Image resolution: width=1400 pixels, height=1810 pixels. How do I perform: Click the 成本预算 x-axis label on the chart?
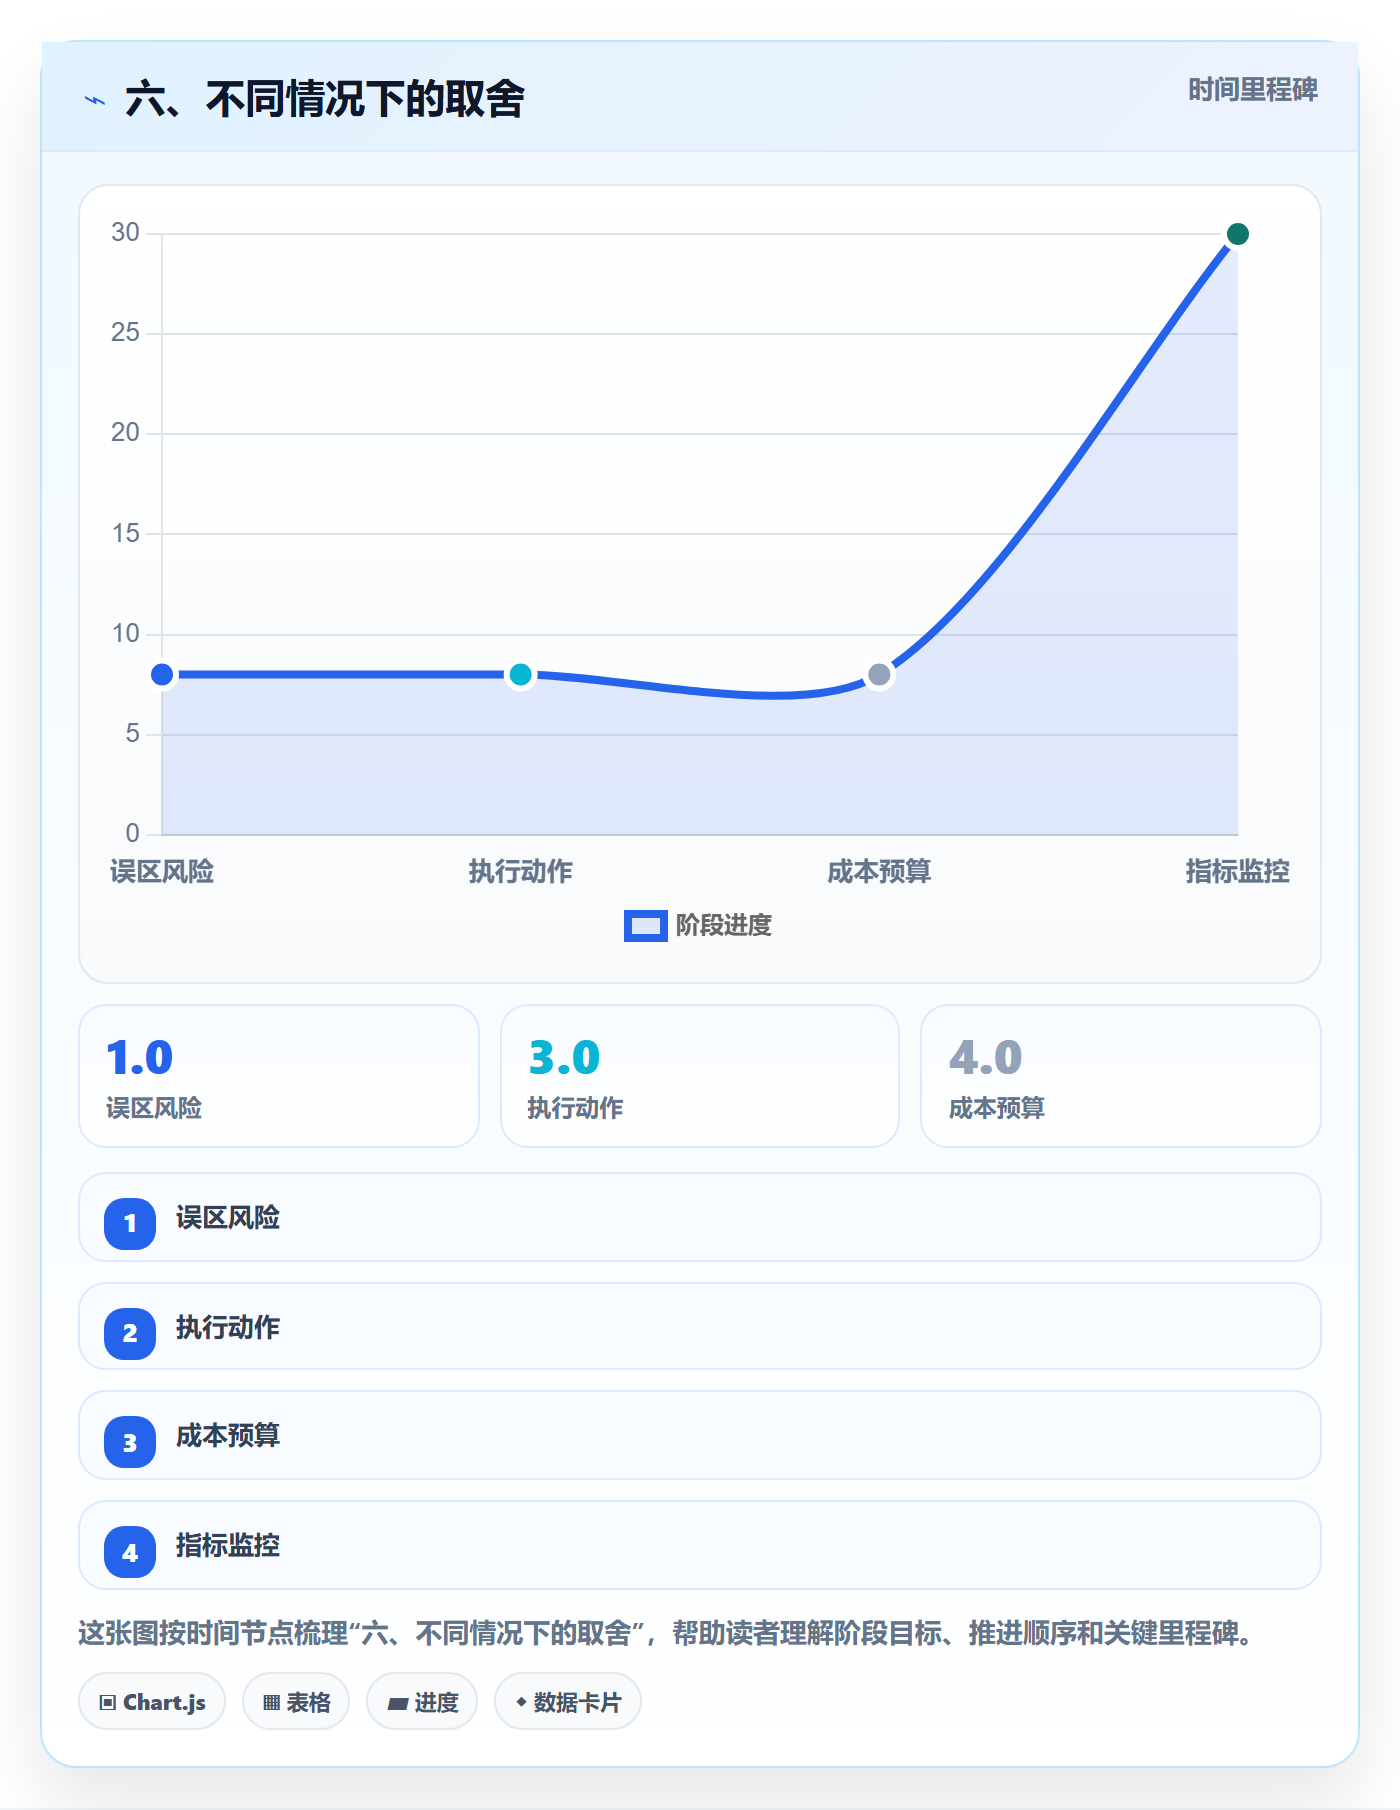point(879,872)
